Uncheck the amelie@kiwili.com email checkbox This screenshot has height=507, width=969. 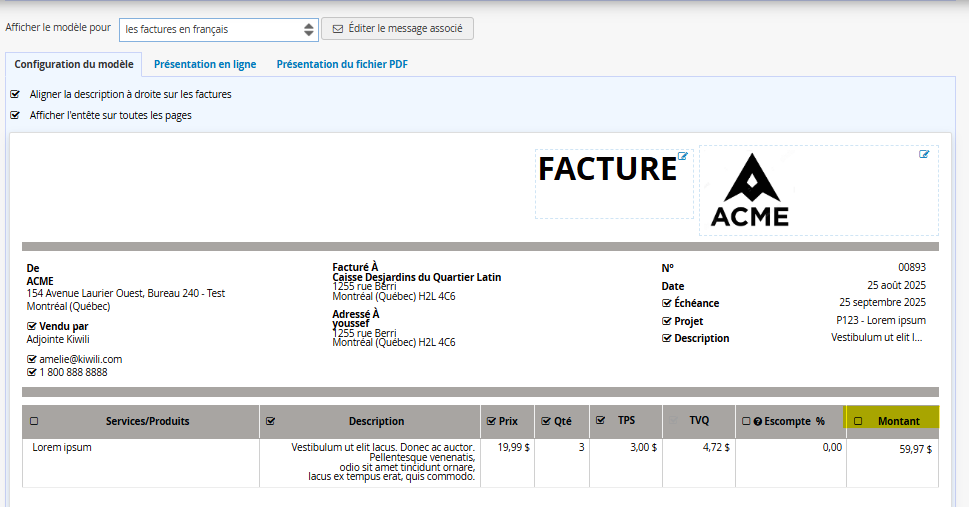coord(32,359)
